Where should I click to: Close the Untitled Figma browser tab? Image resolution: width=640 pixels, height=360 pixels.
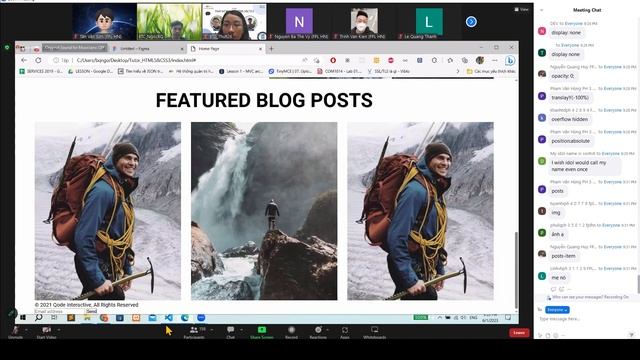pyautogui.click(x=182, y=49)
